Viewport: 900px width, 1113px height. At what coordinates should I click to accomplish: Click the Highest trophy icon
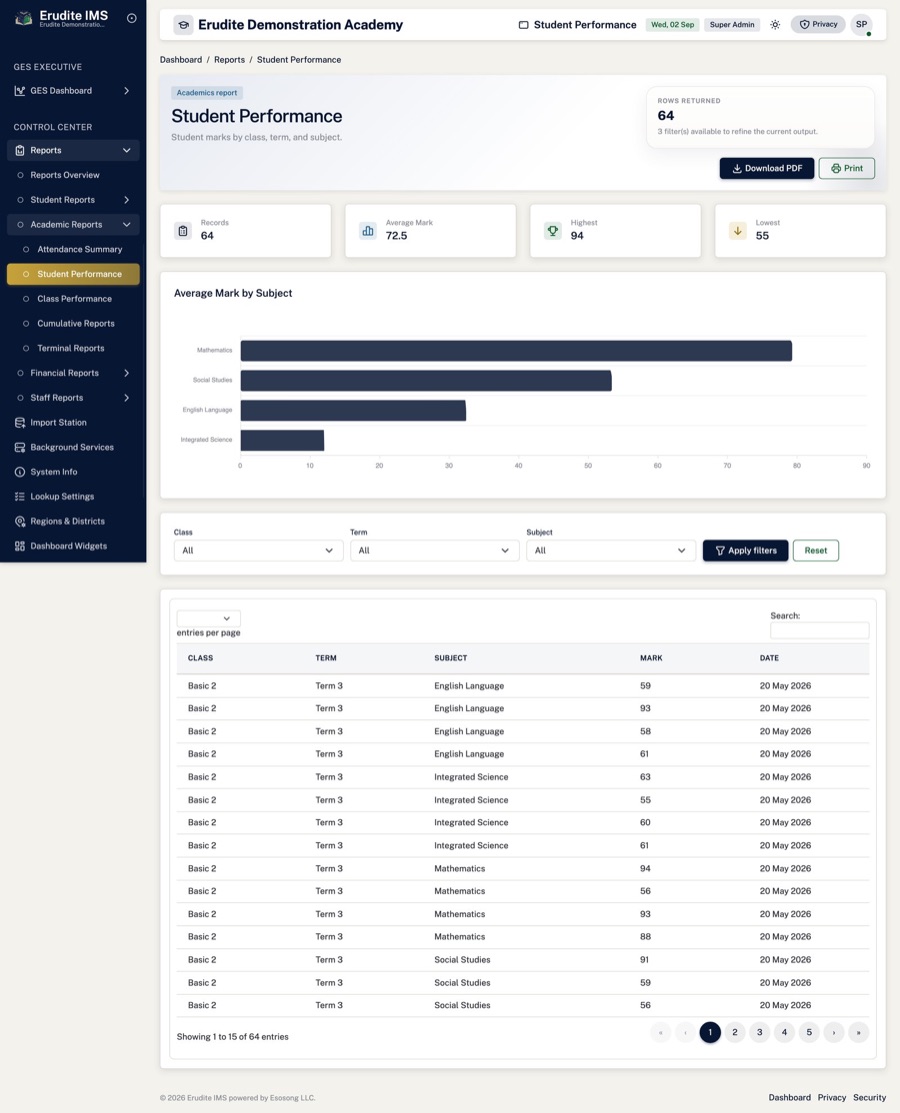pyautogui.click(x=553, y=231)
